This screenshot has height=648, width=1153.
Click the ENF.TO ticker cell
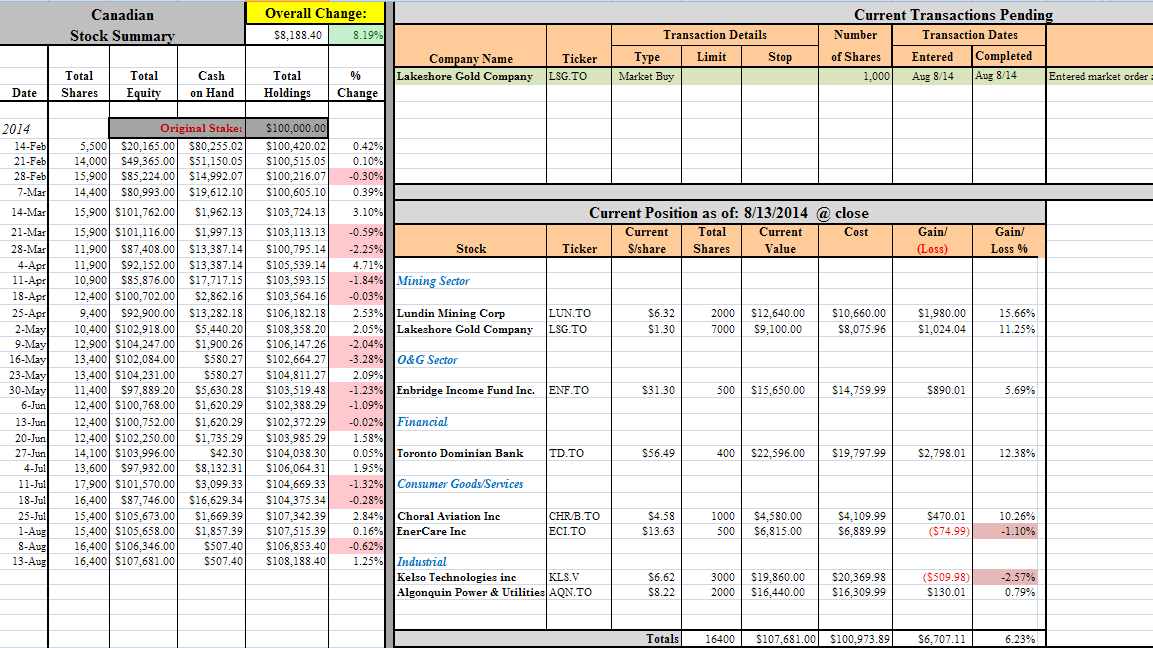(568, 391)
